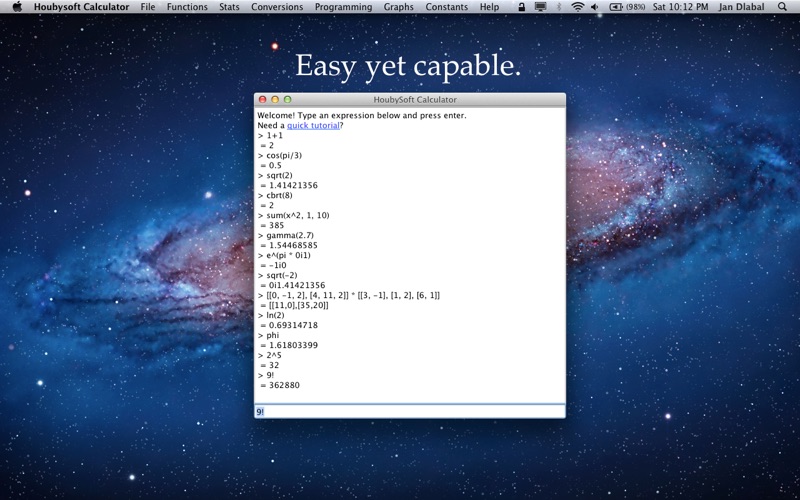
Task: Click the line '> 2^5'
Action: (268, 355)
